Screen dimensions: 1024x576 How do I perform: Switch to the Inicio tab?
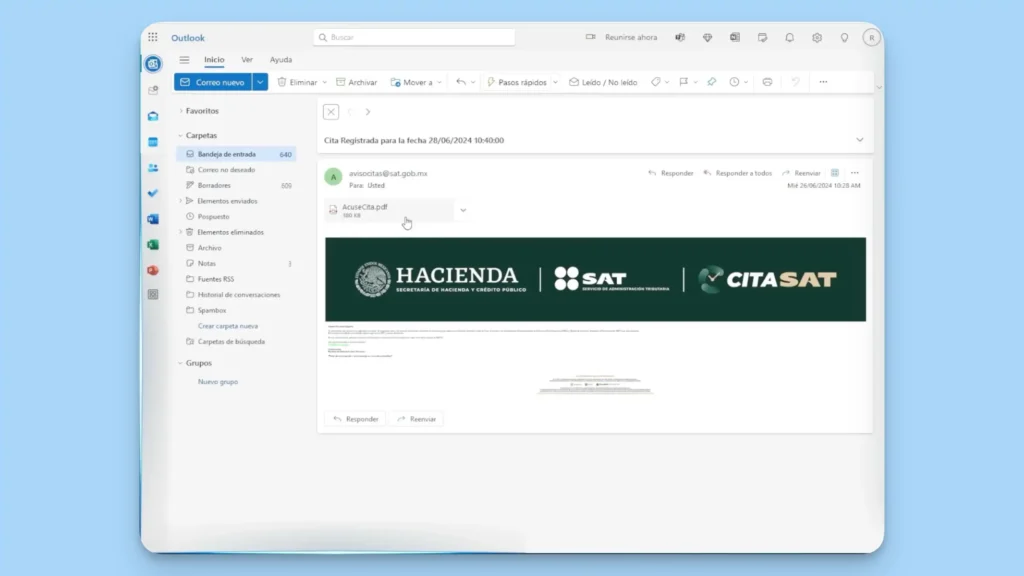pyautogui.click(x=214, y=59)
